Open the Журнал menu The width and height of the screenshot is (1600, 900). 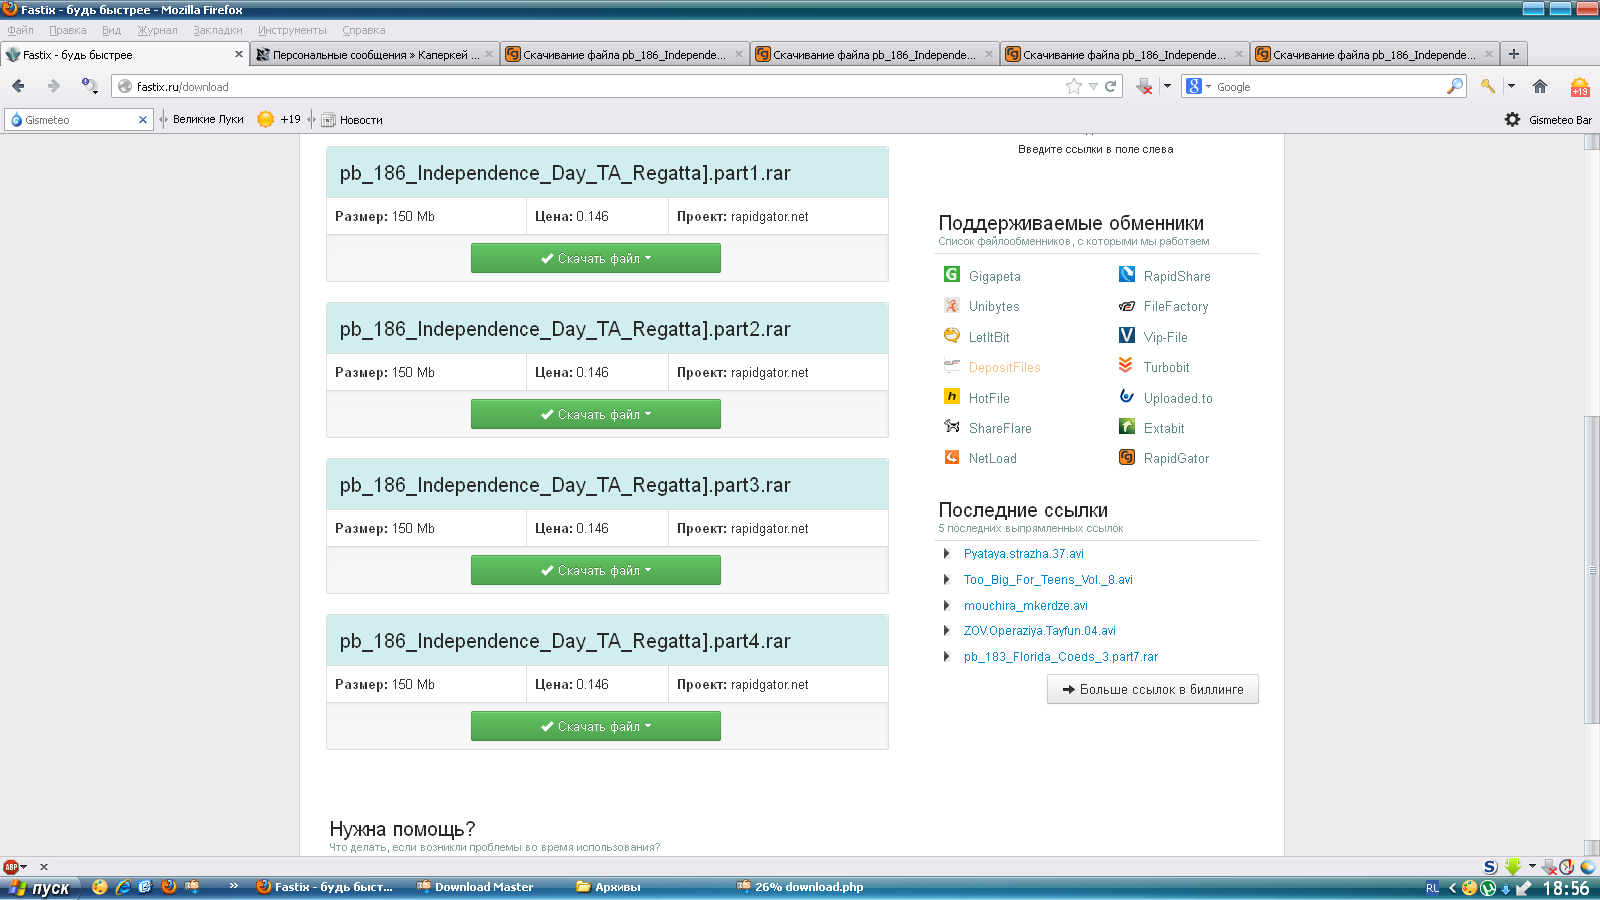[x=157, y=30]
